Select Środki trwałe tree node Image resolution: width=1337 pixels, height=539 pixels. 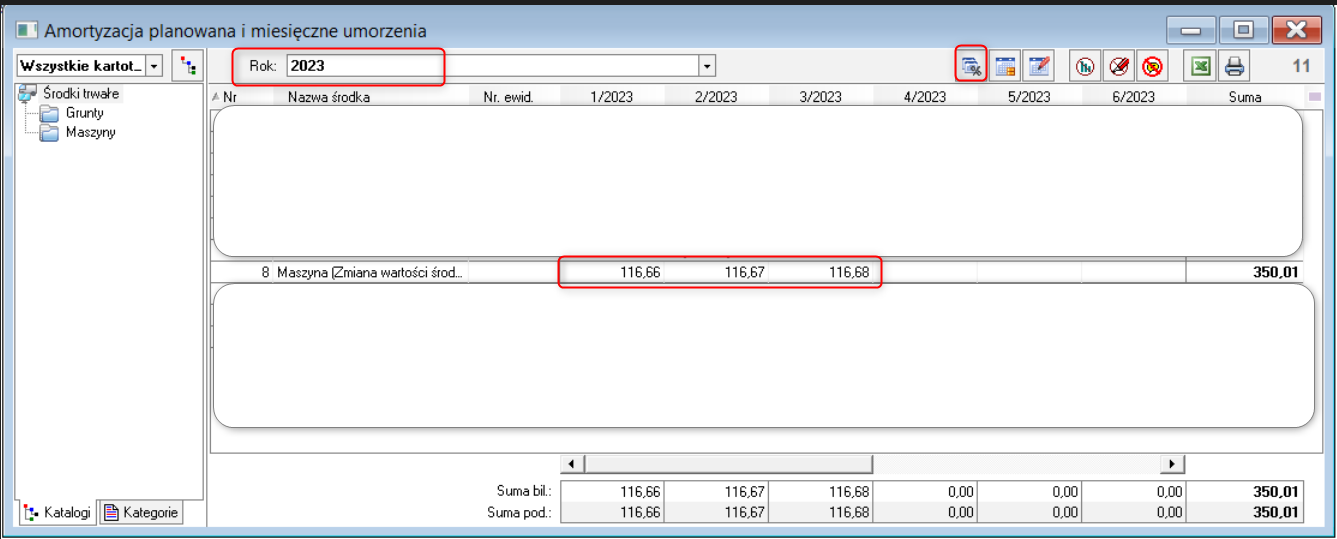pyautogui.click(x=81, y=94)
